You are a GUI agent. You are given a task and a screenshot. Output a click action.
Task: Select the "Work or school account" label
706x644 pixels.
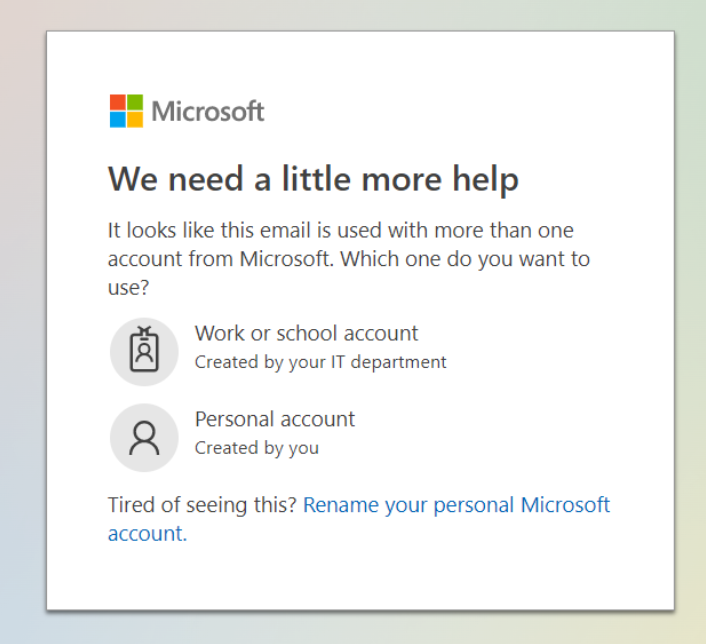tap(306, 334)
